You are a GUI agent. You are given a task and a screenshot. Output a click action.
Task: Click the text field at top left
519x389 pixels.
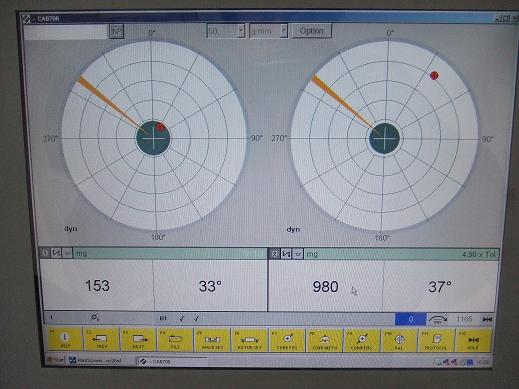point(66,32)
